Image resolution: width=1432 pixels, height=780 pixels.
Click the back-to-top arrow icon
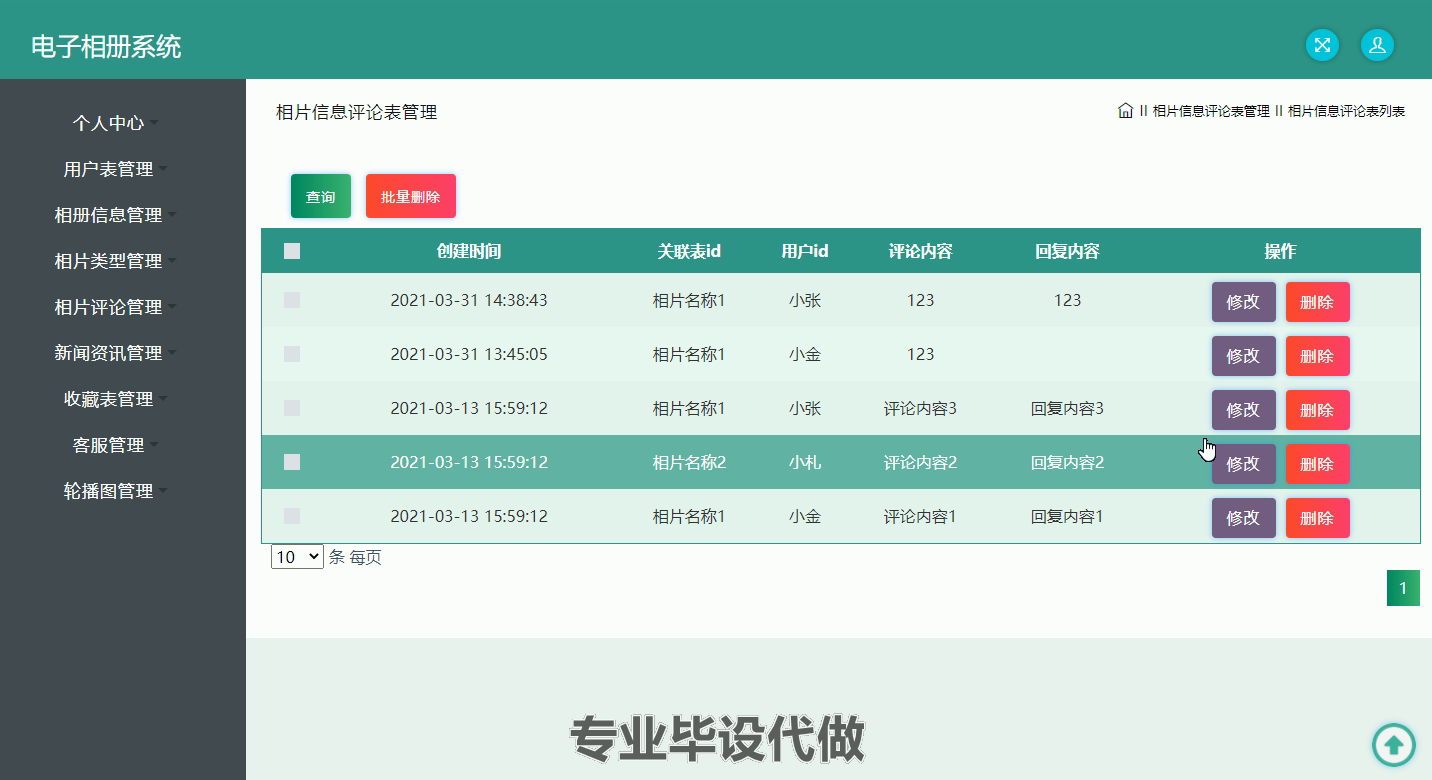click(x=1394, y=745)
